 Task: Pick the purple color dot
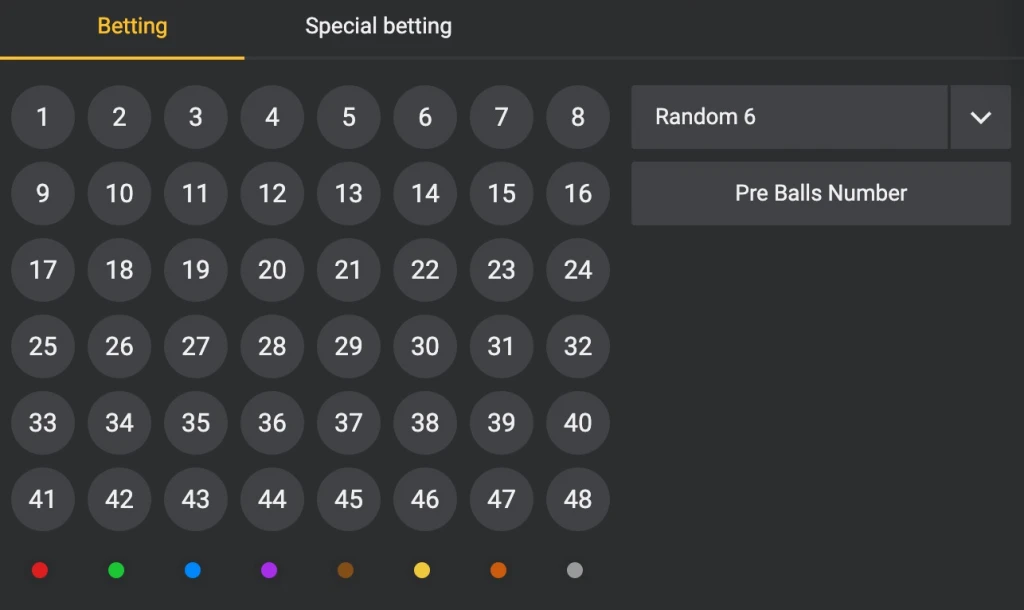(x=269, y=570)
